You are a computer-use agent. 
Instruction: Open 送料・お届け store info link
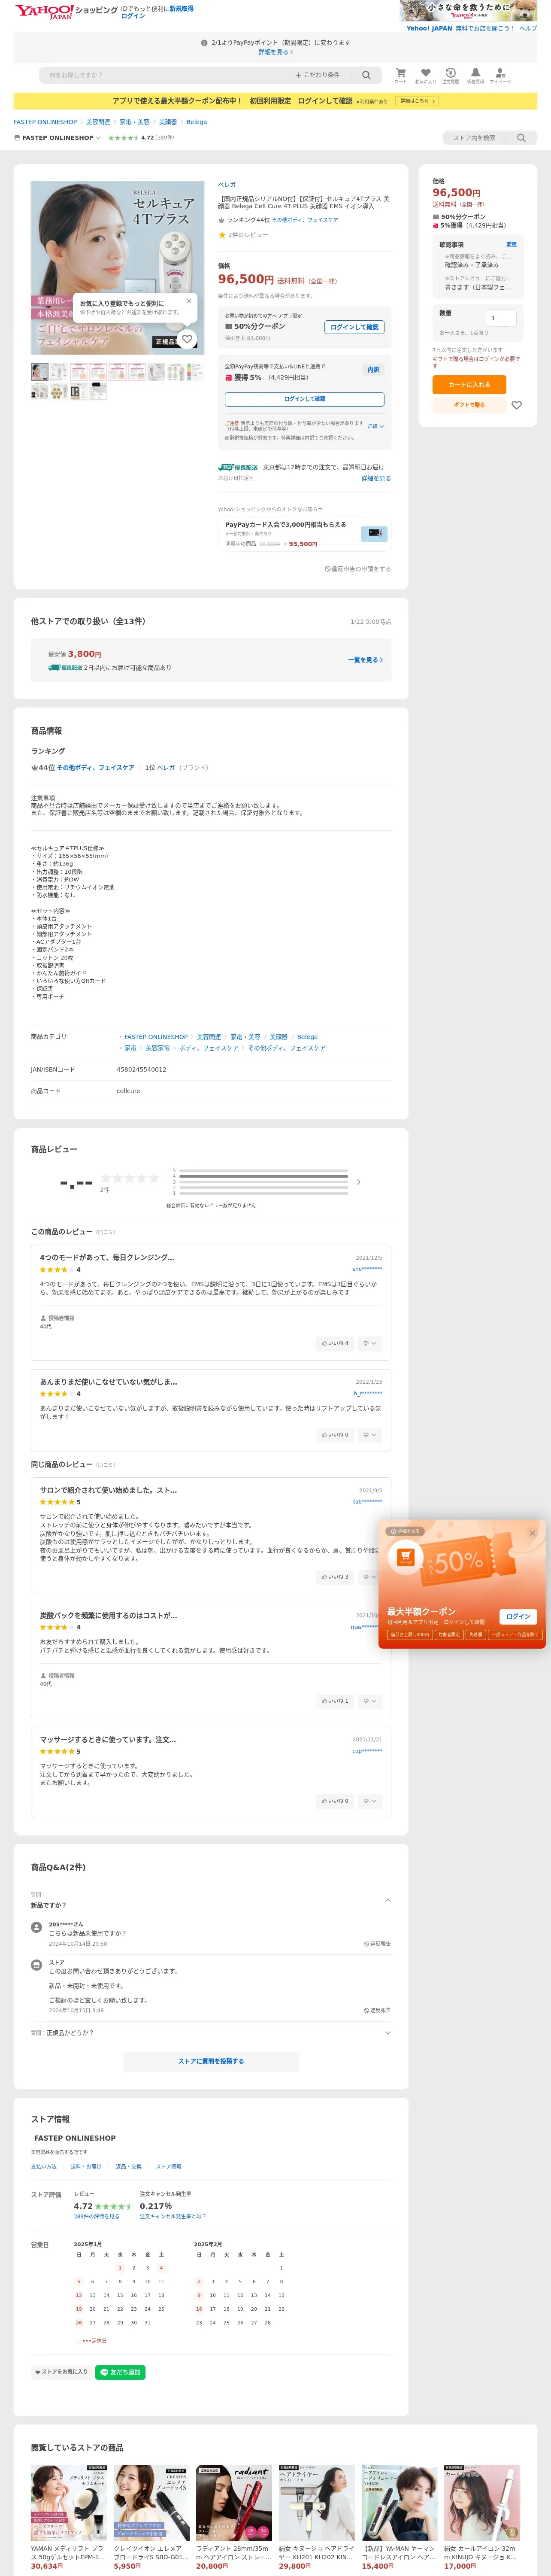click(x=86, y=2166)
